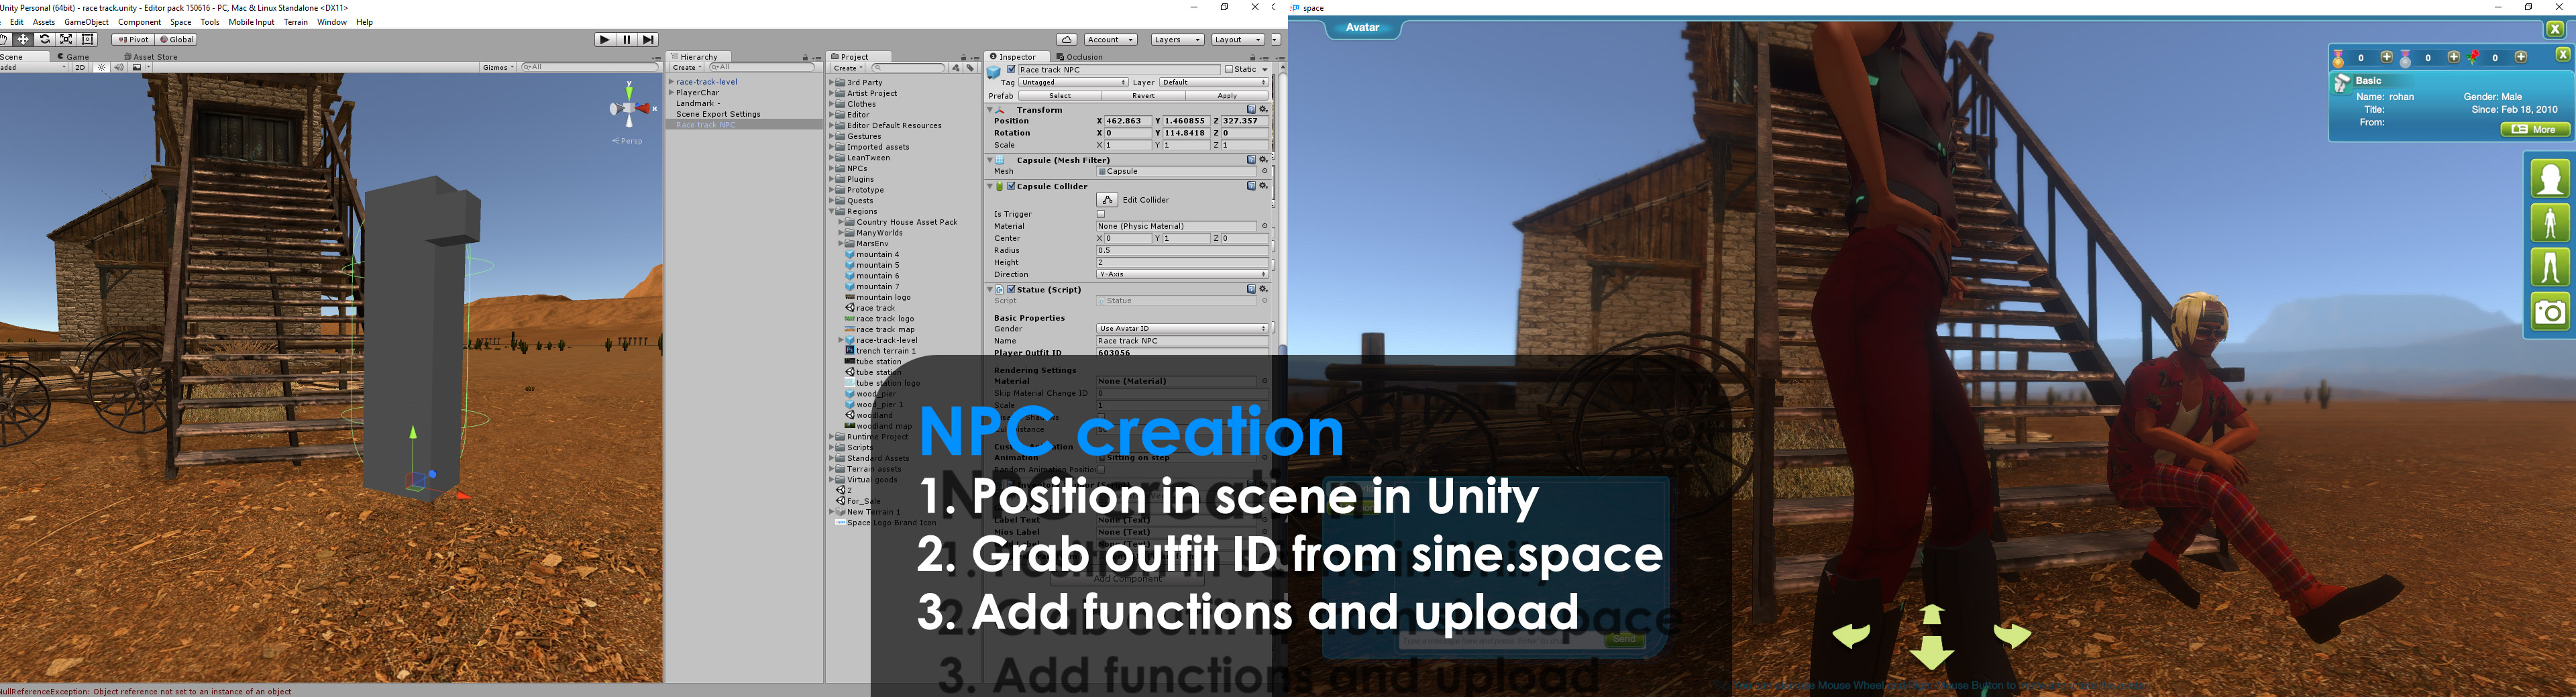Open the Capsule Mesh Filter help icon
The image size is (2576, 697).
tap(1251, 160)
